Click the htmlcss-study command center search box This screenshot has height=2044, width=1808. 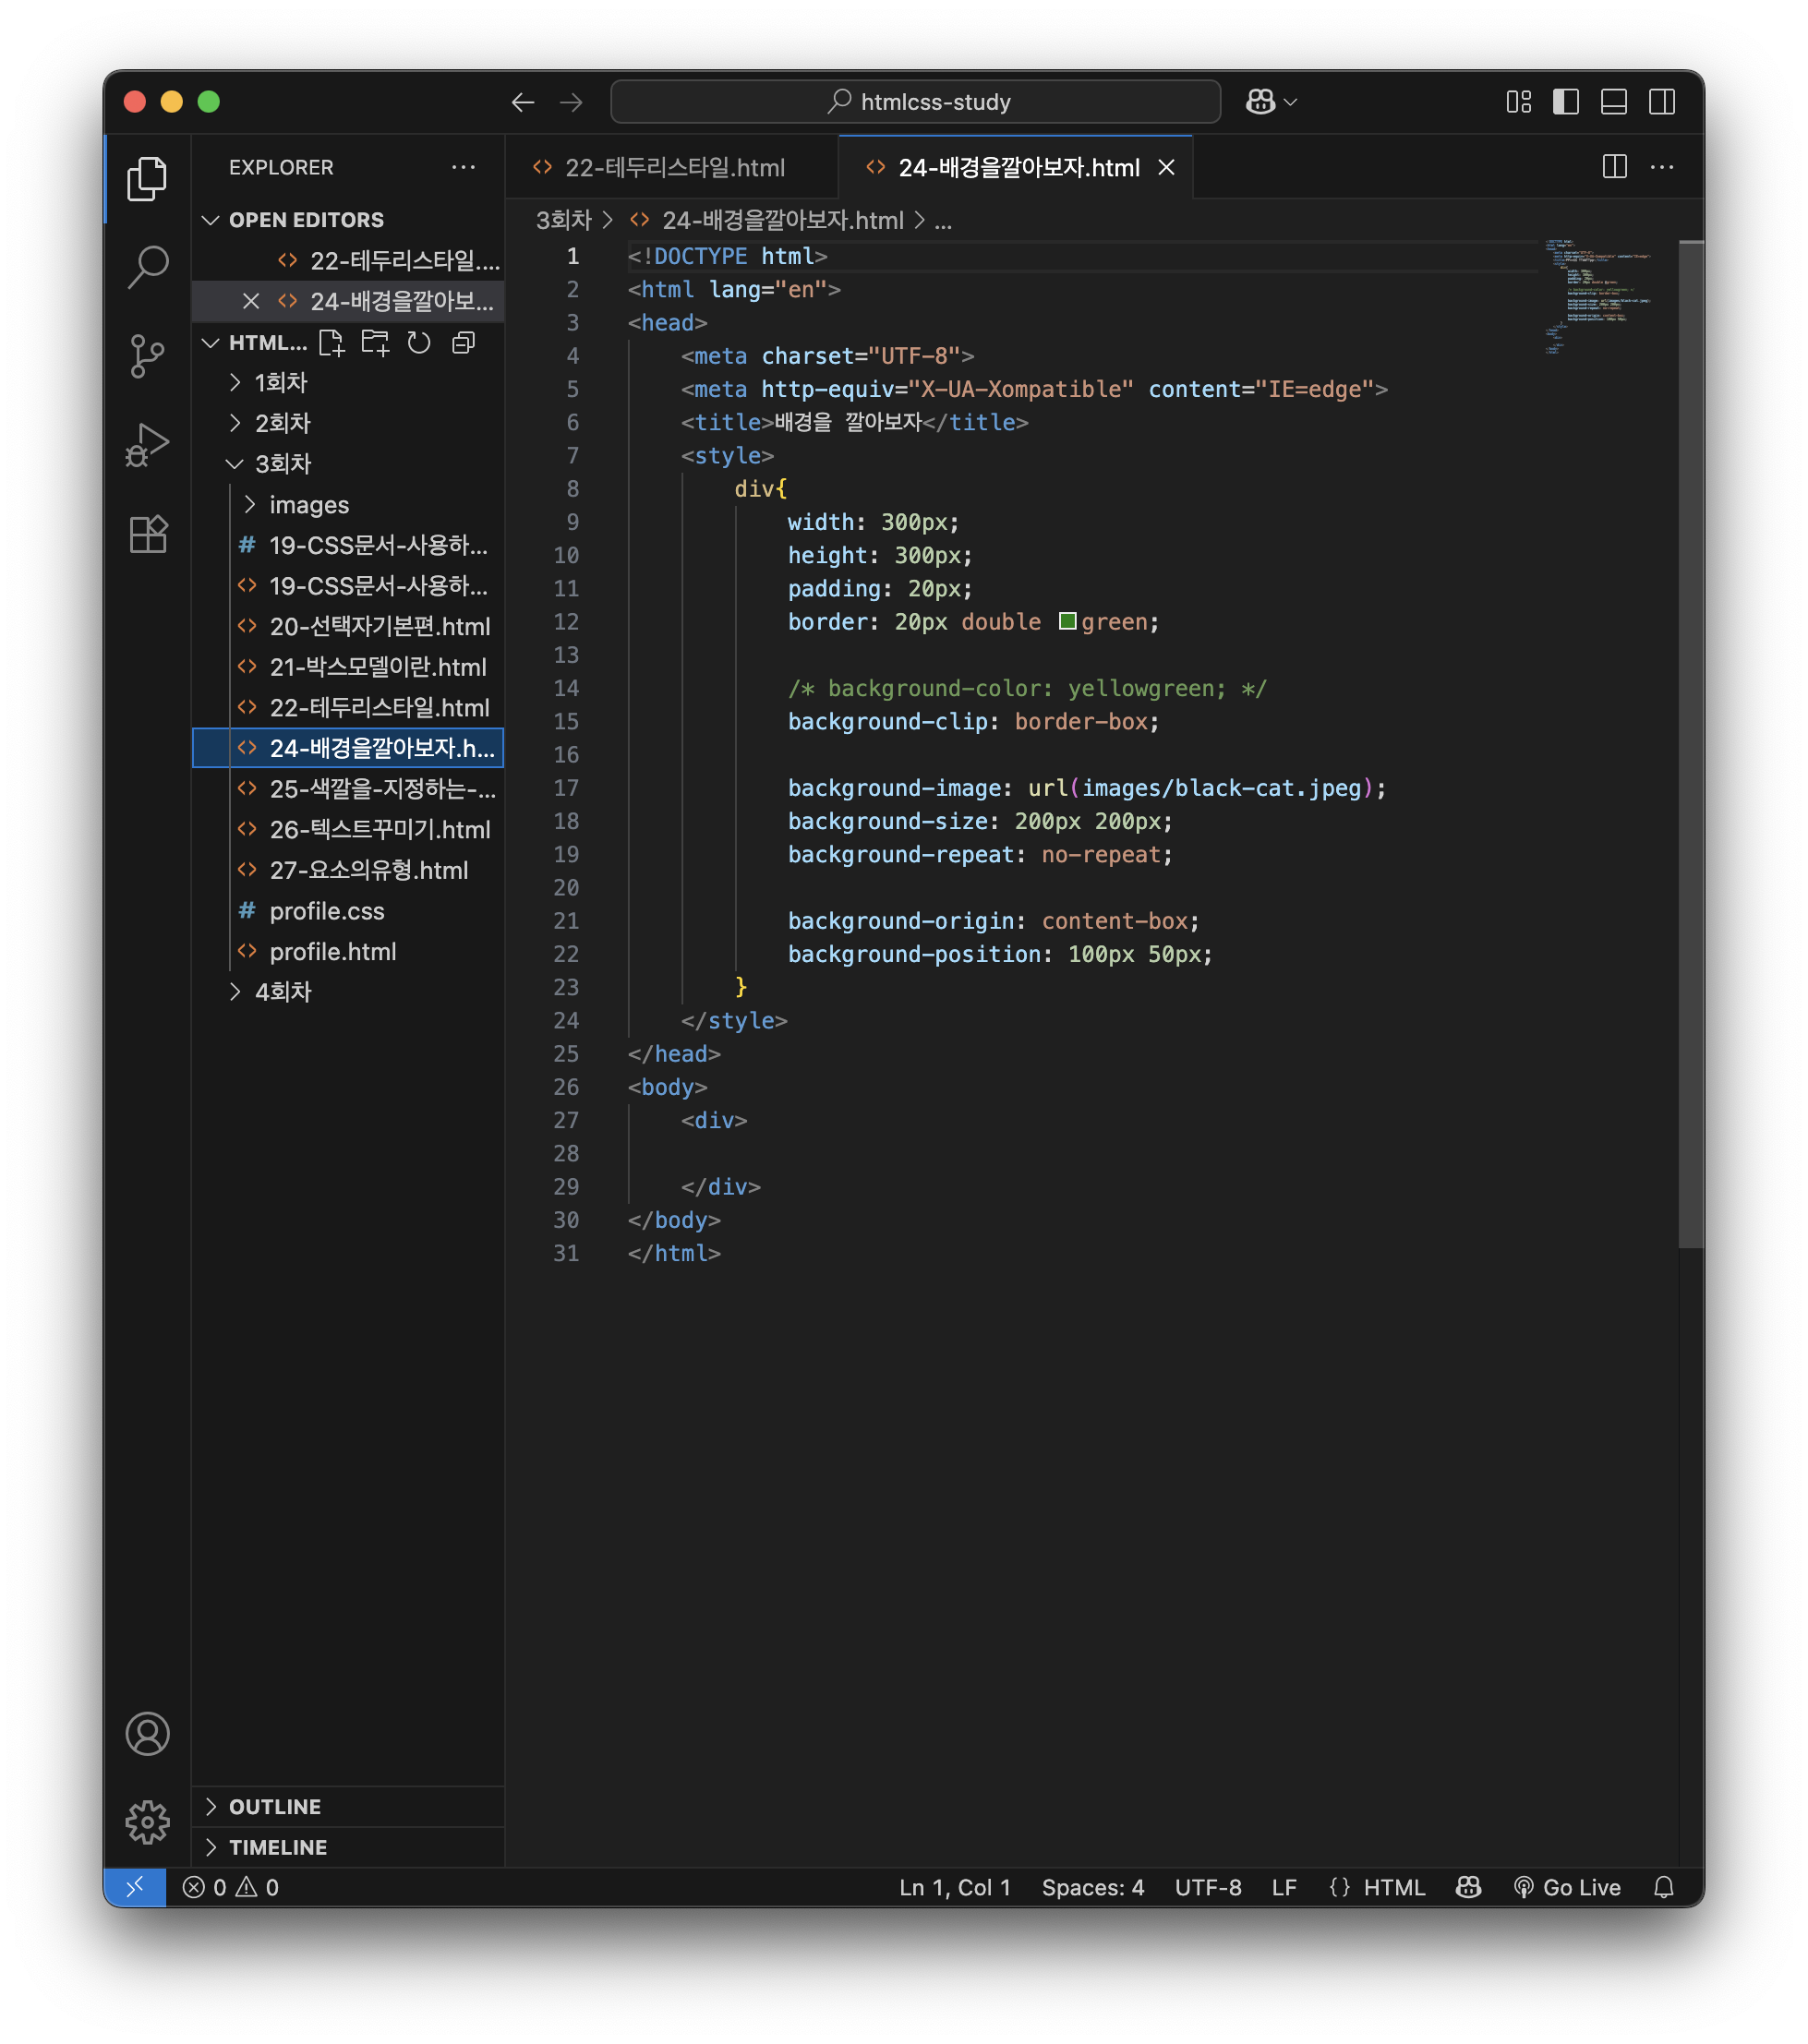pos(915,102)
